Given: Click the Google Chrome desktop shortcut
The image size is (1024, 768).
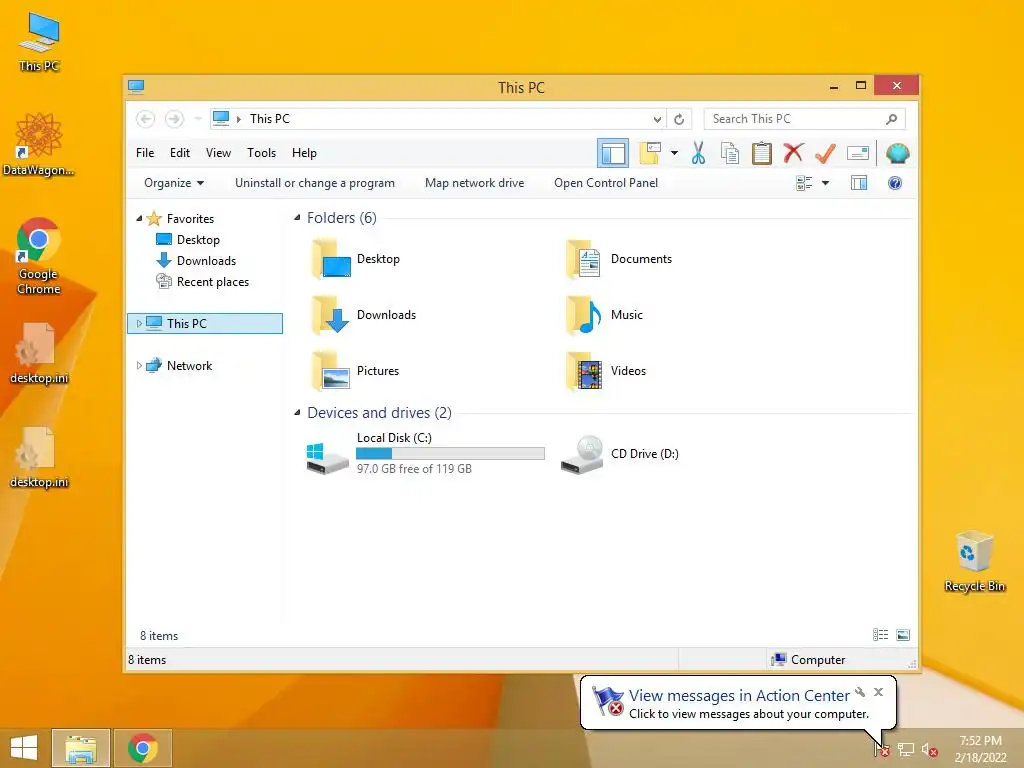Looking at the screenshot, I should (39, 257).
